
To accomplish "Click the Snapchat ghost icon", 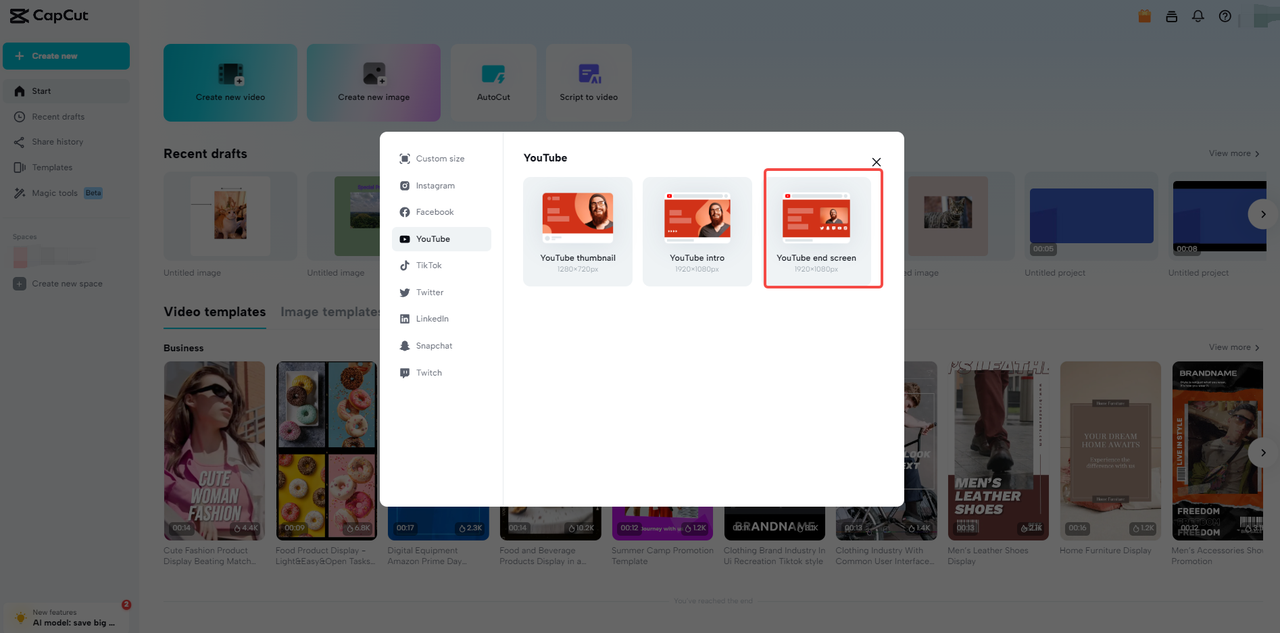I will coord(405,346).
